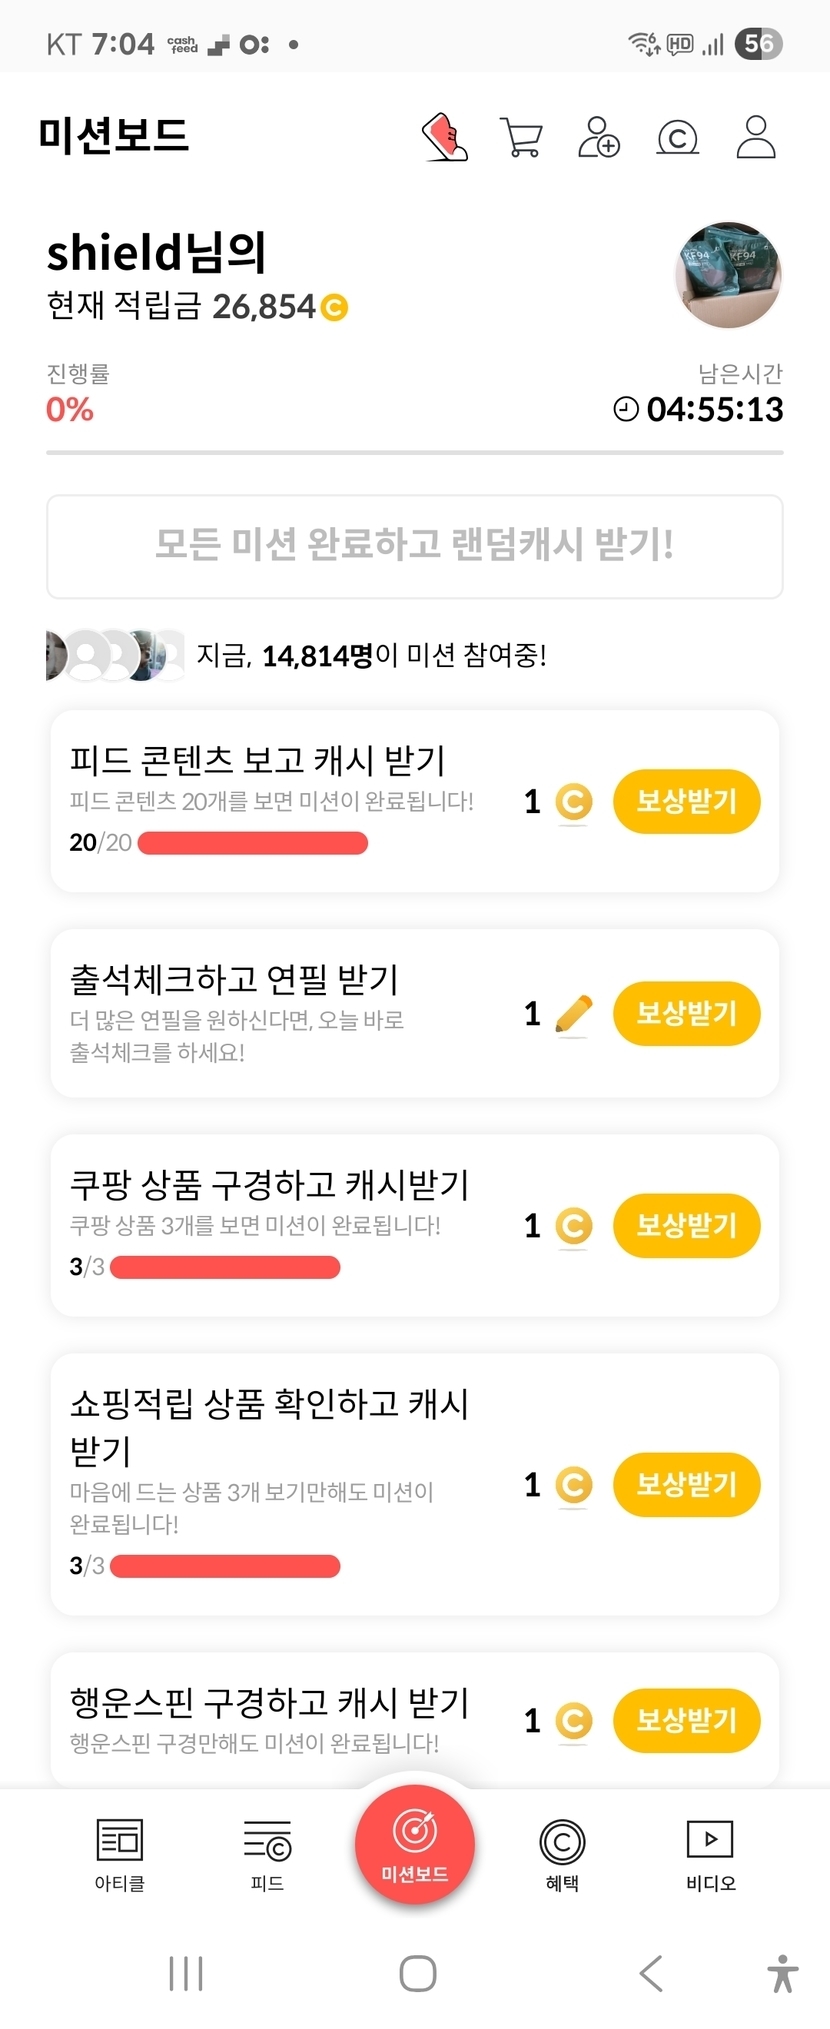Switch to the 아티클 tab
The width and height of the screenshot is (830, 2029).
pos(120,1854)
